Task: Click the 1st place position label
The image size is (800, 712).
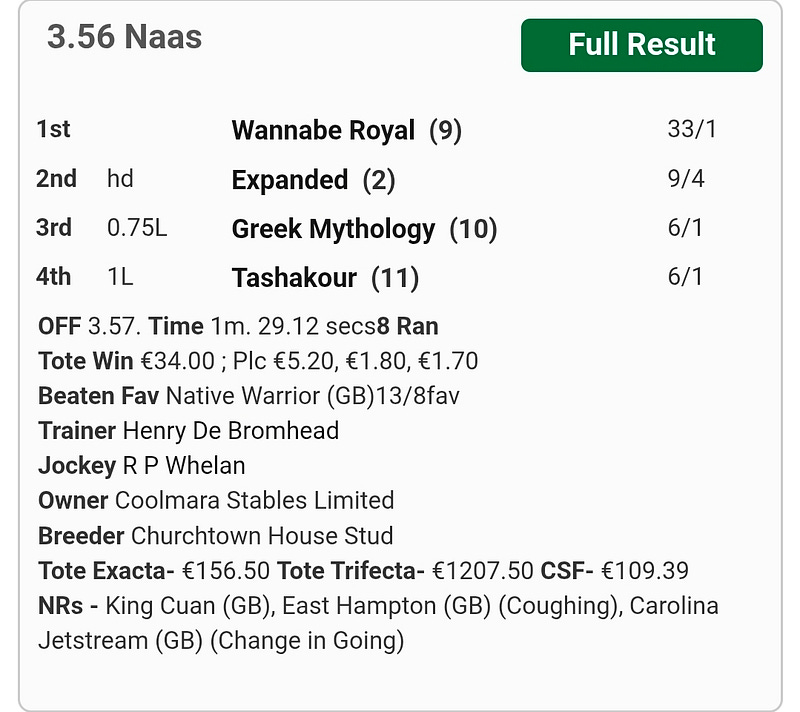Action: 53,129
